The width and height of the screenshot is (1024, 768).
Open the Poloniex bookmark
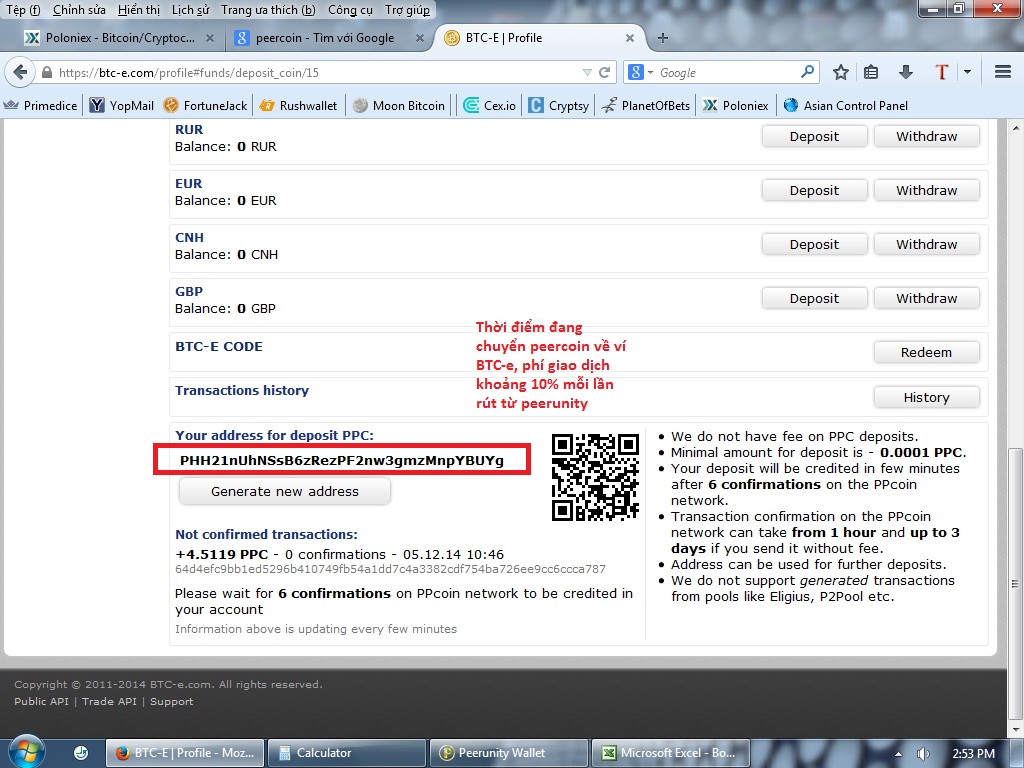click(735, 105)
